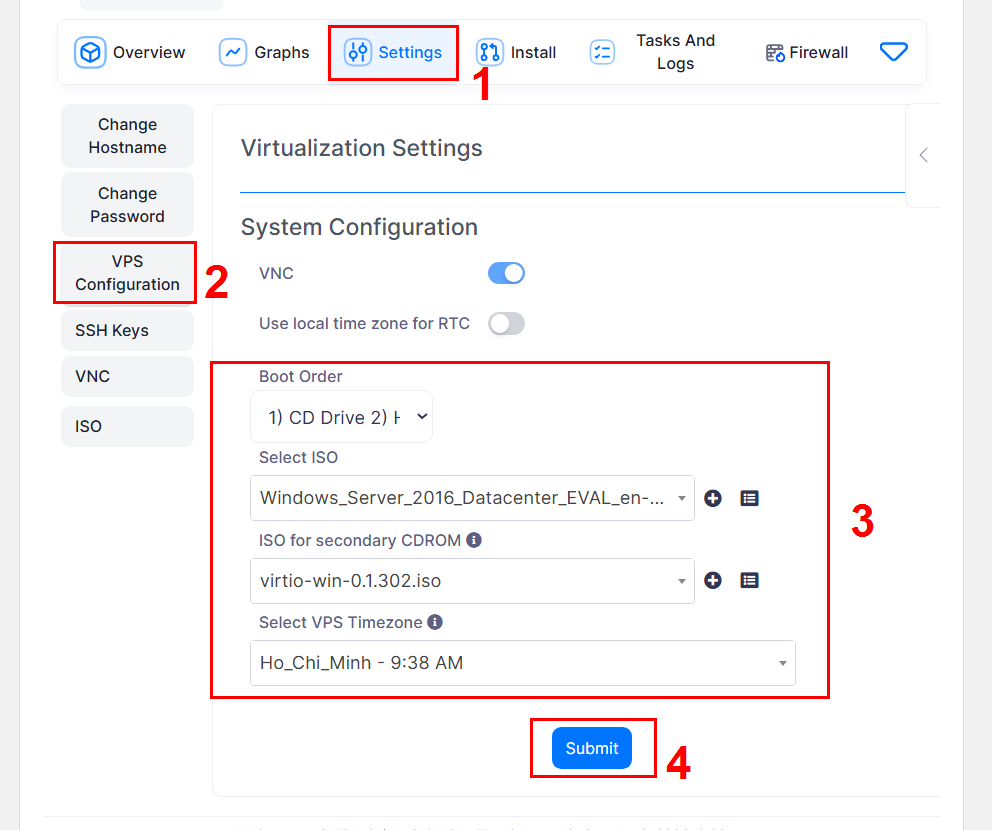Open ISO section in sidebar
992x830 pixels.
coord(127,426)
